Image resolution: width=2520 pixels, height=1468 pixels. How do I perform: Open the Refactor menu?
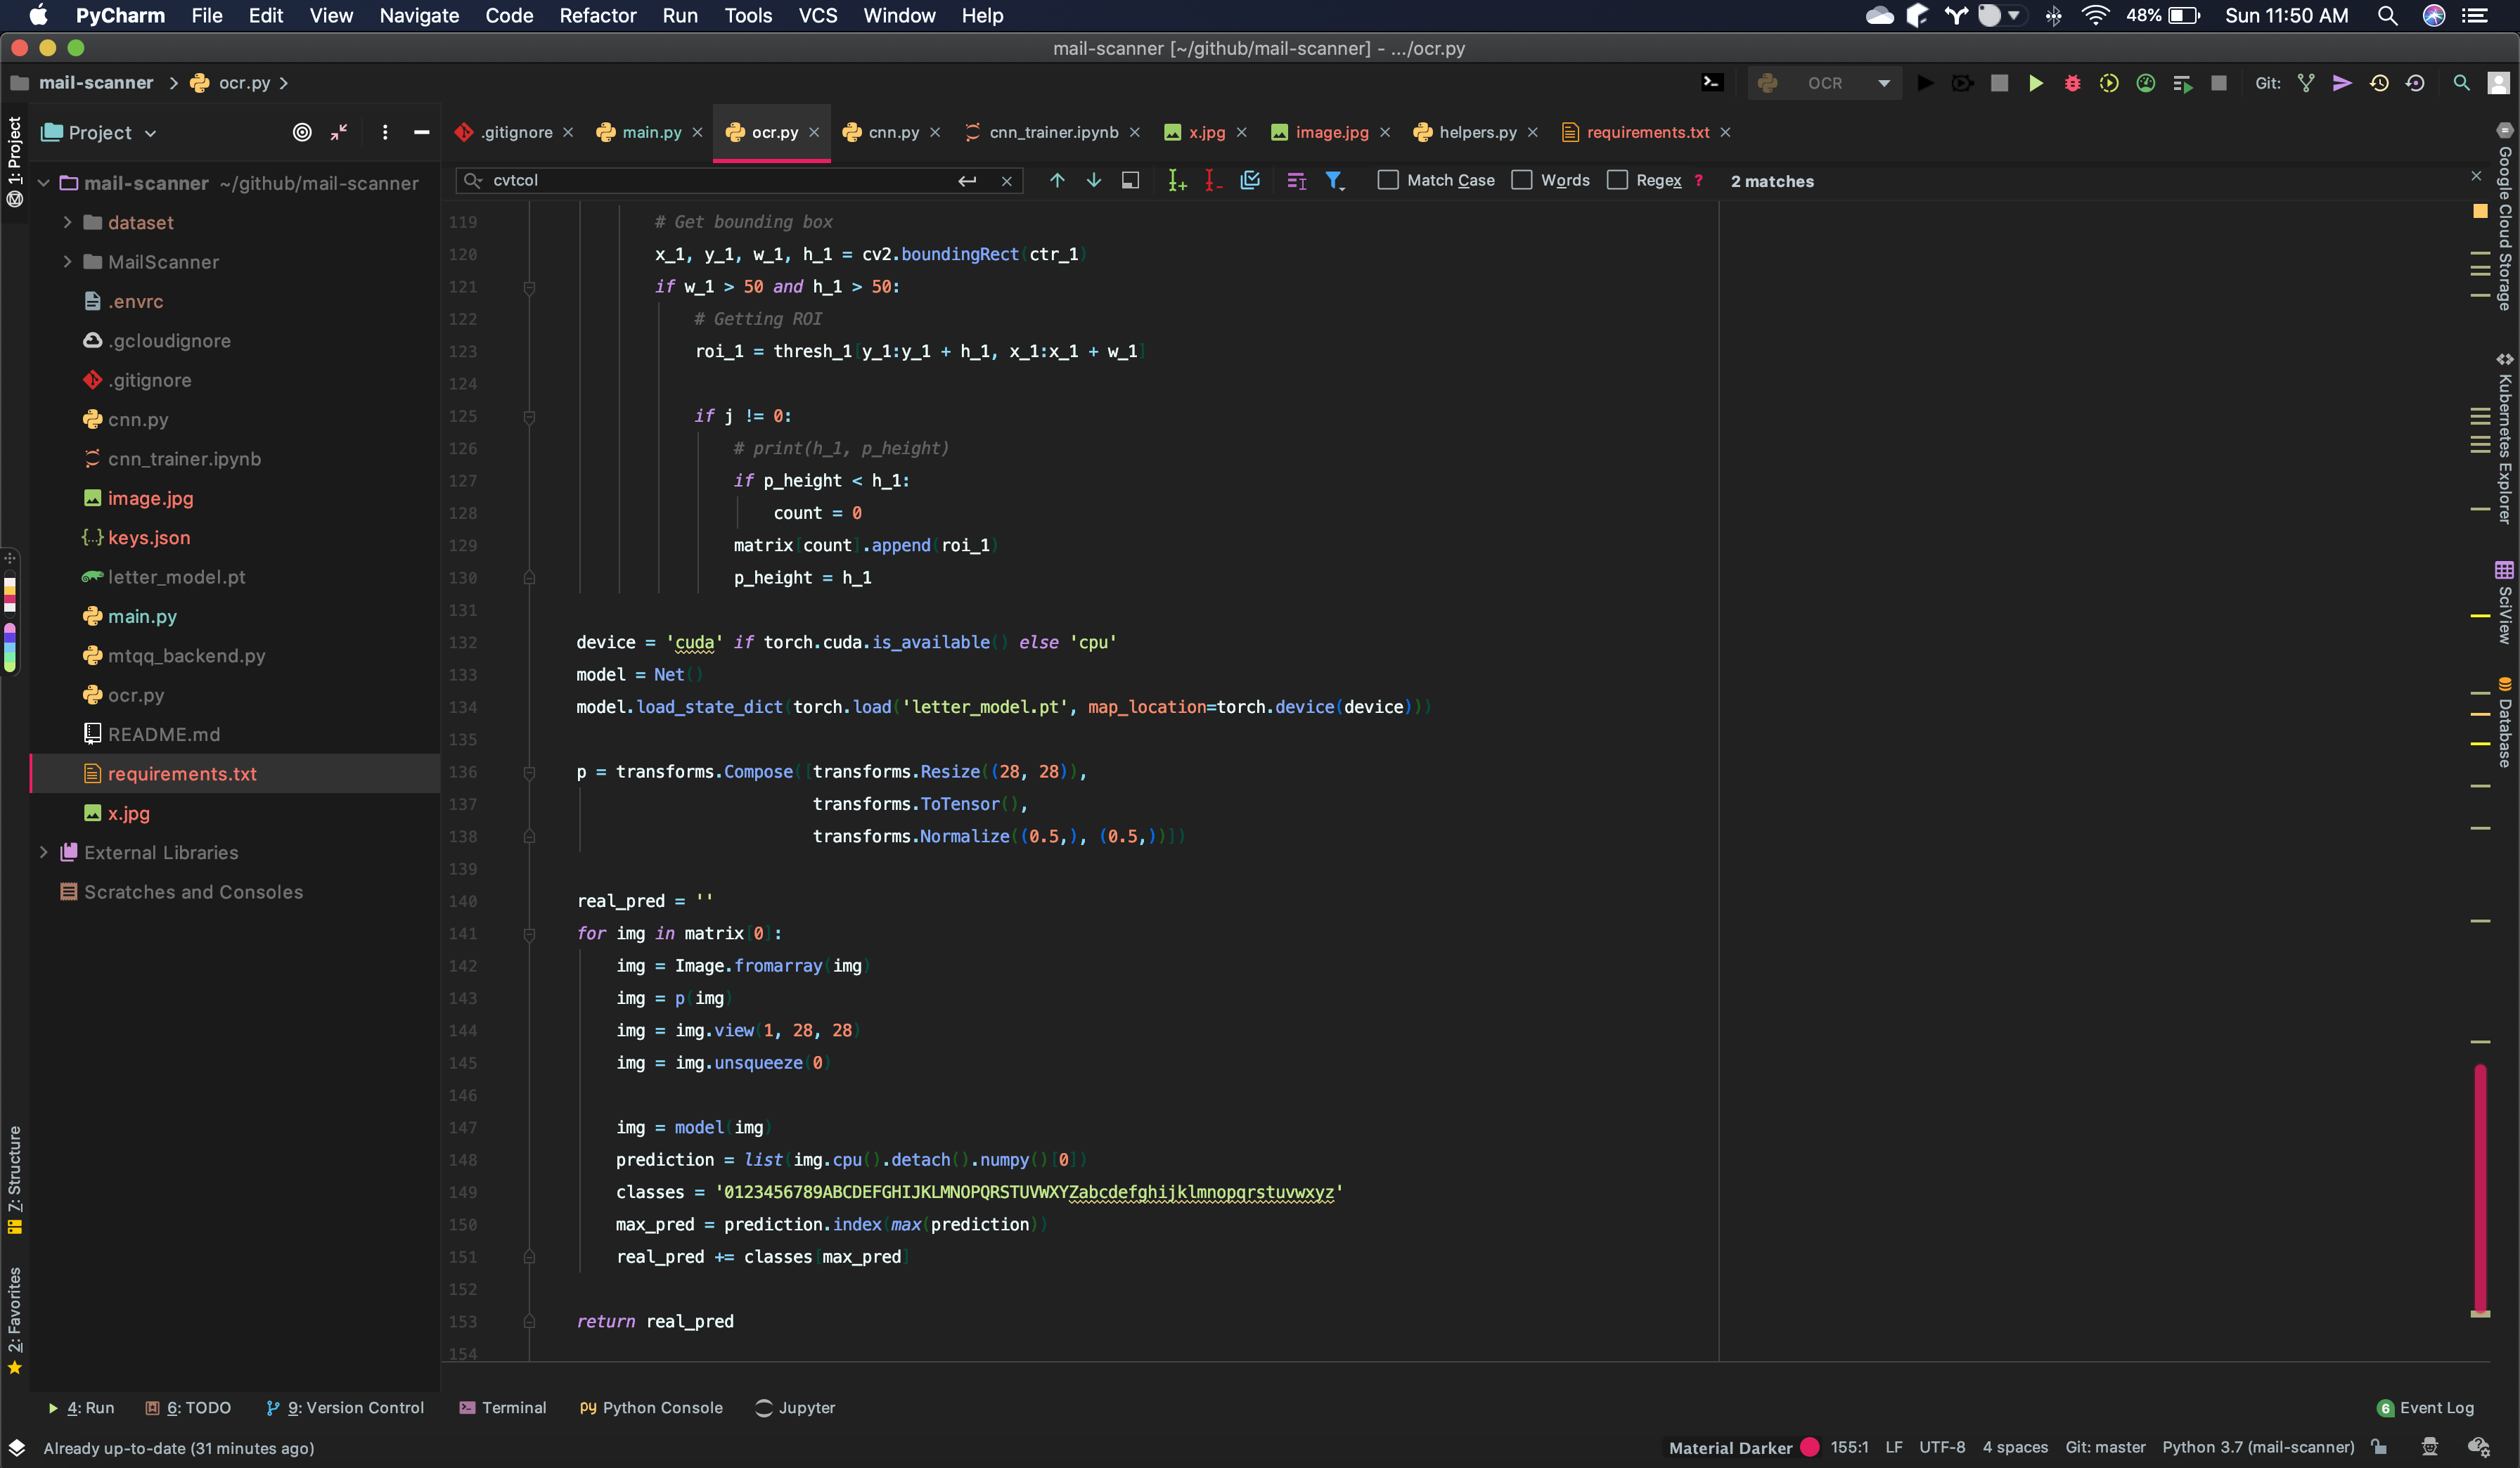tap(597, 15)
